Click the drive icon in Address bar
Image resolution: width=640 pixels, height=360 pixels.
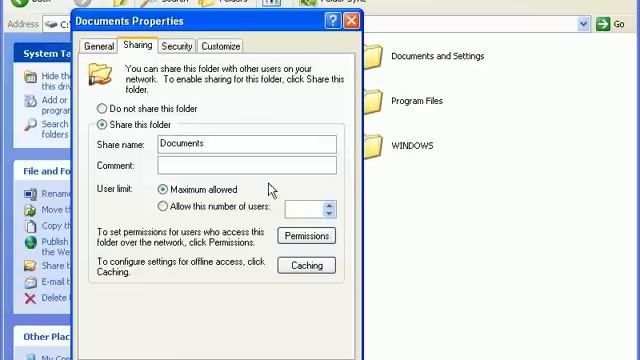pyautogui.click(x=51, y=24)
